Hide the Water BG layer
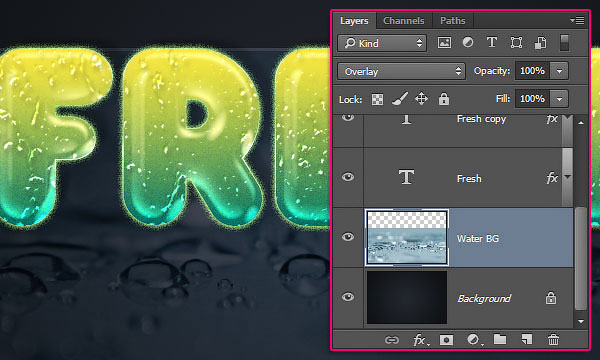 coord(348,237)
